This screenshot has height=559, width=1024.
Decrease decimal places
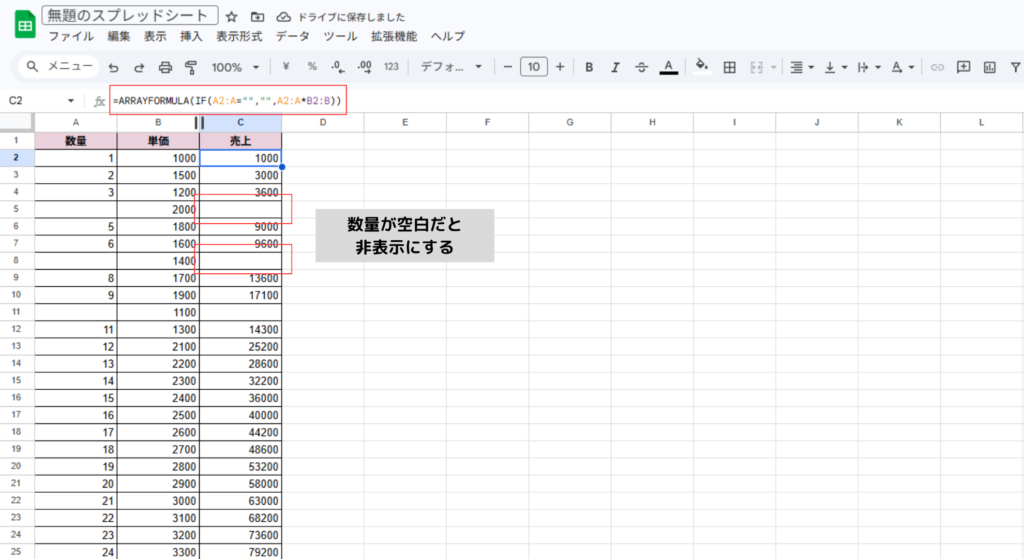pyautogui.click(x=338, y=67)
